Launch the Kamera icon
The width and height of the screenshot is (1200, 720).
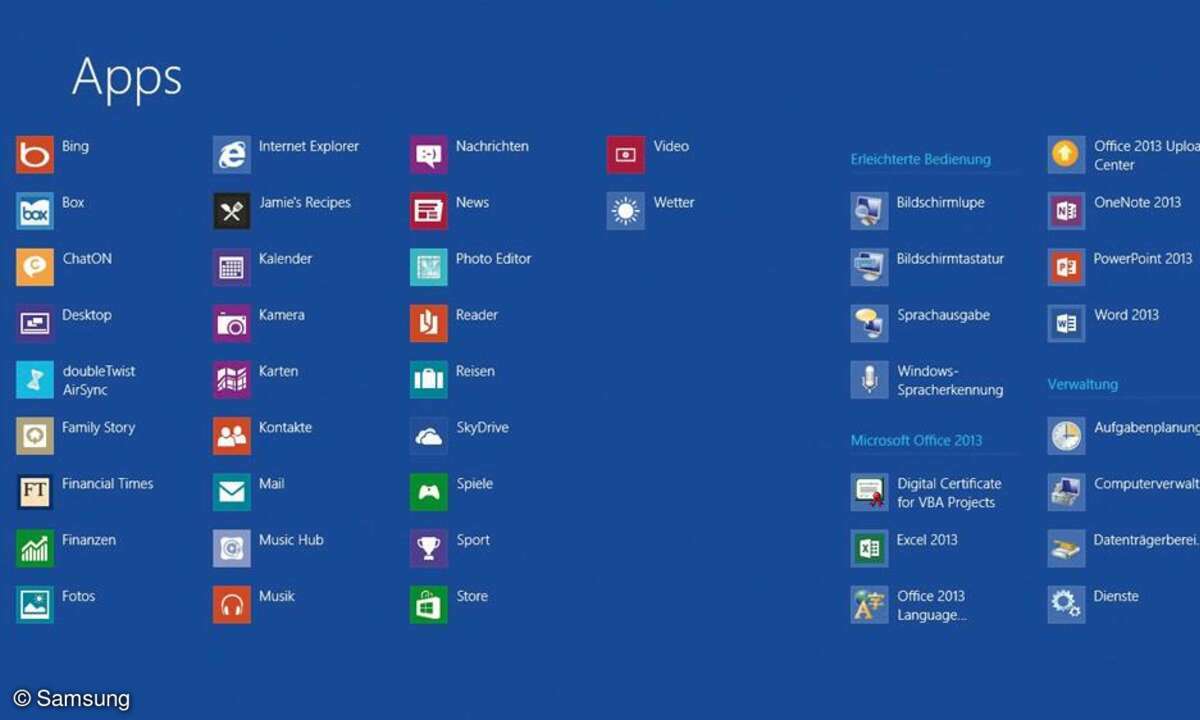click(x=232, y=323)
